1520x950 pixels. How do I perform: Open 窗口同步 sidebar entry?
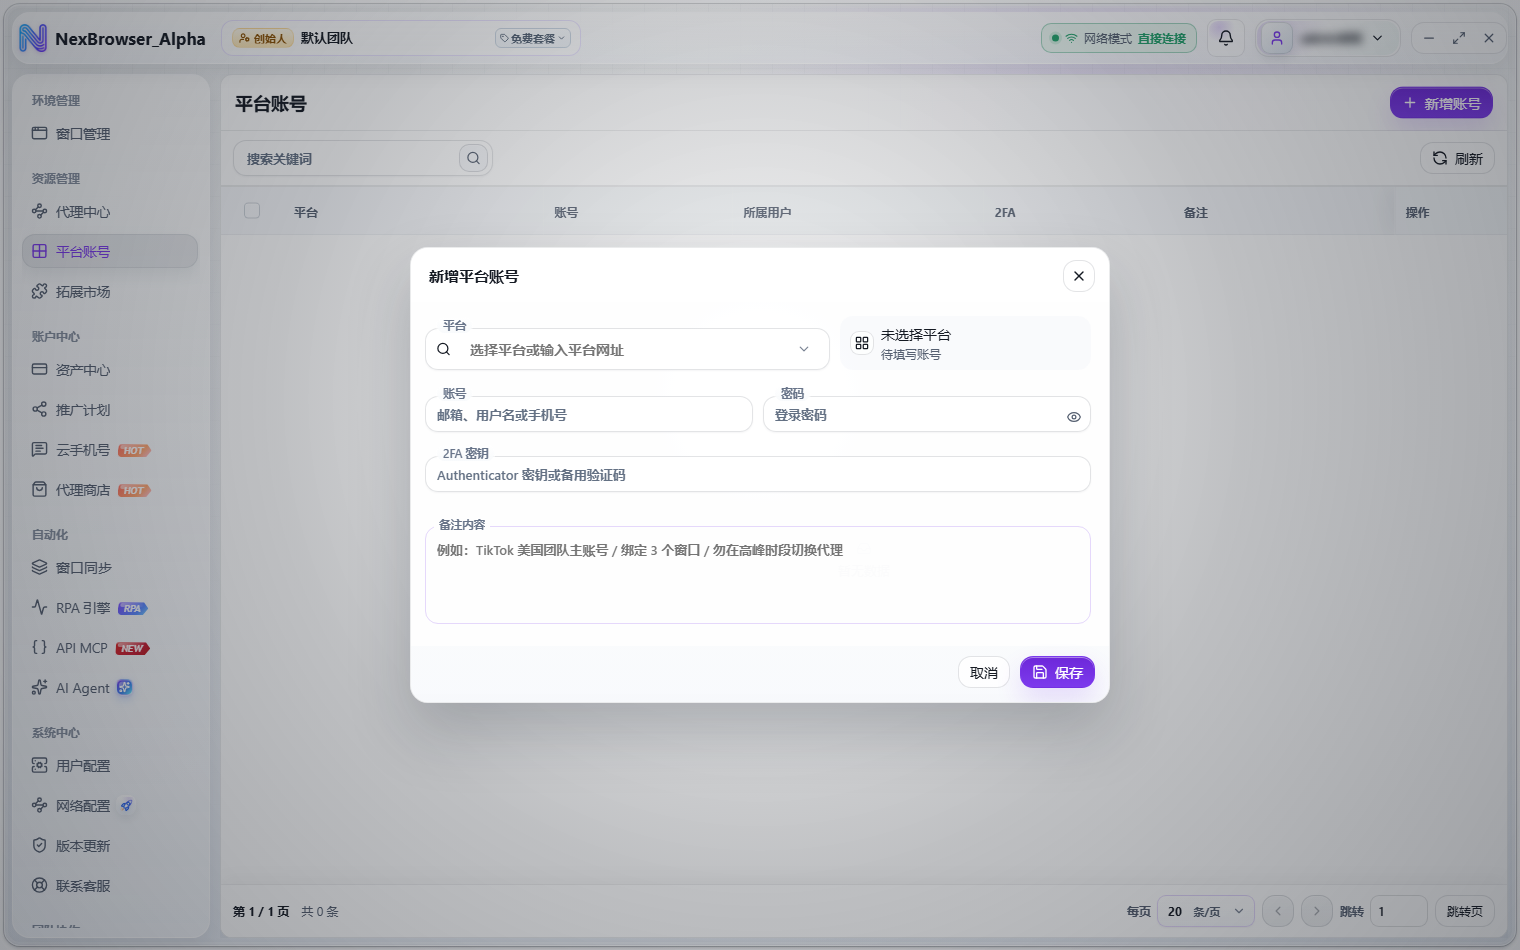tap(110, 567)
